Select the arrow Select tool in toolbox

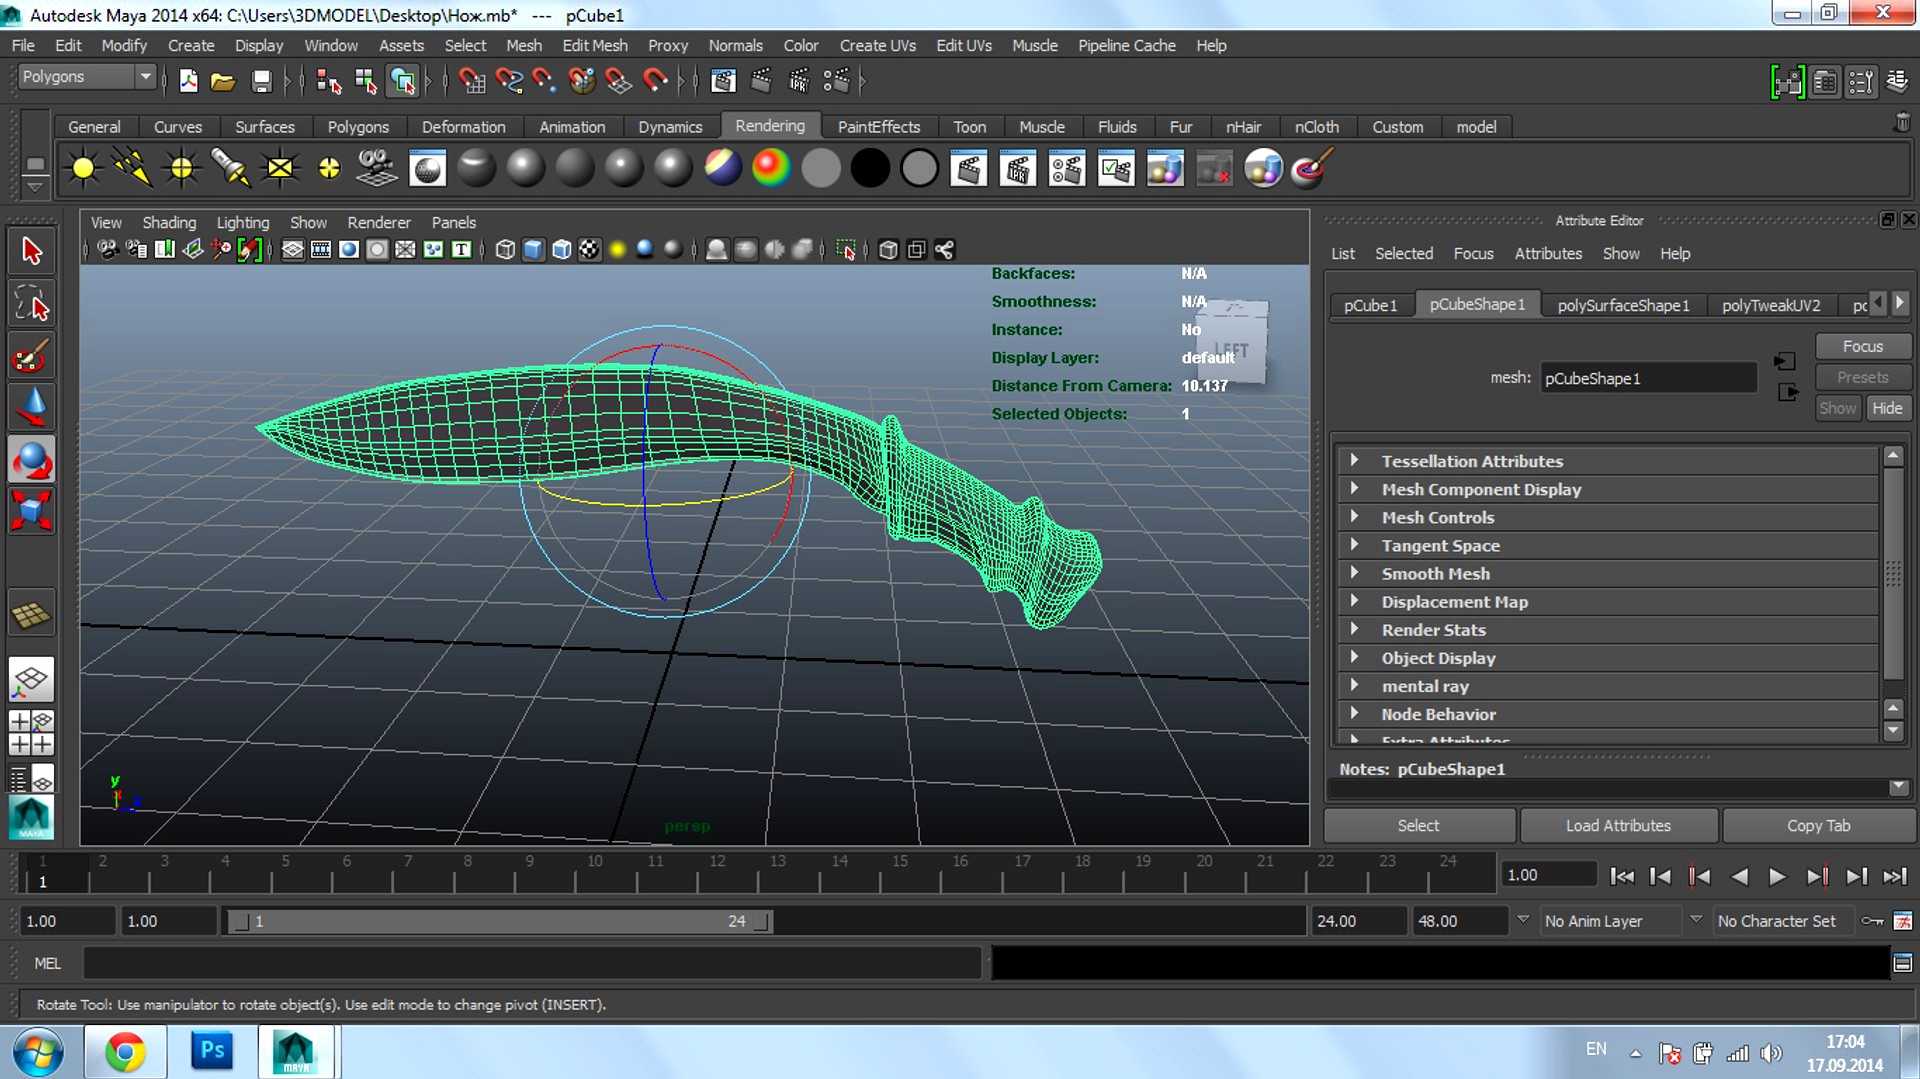coord(31,251)
